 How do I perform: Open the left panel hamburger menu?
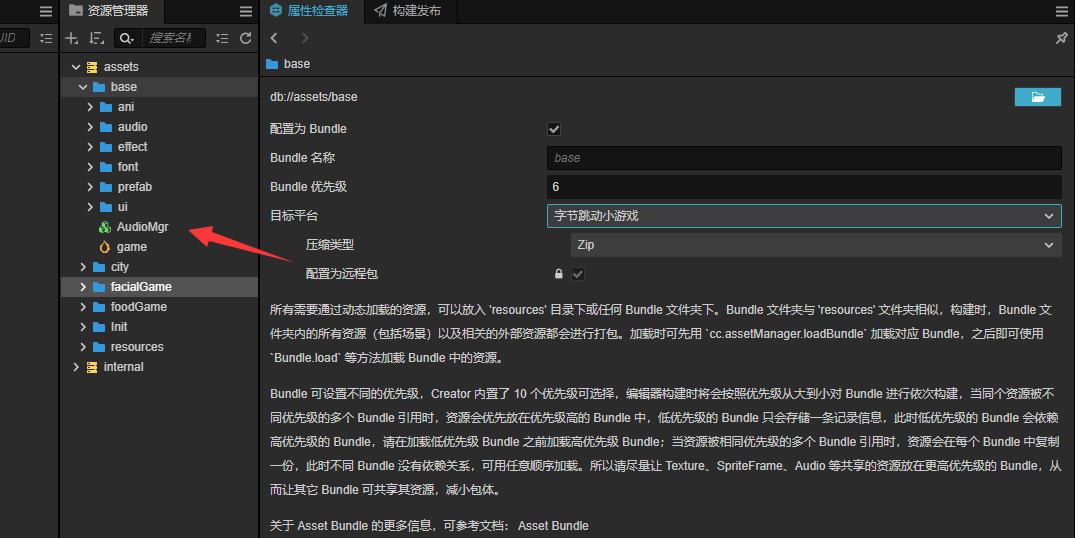click(x=45, y=11)
